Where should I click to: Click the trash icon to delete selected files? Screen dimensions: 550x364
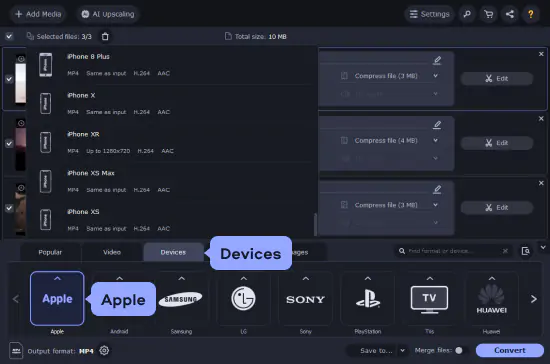pos(105,36)
